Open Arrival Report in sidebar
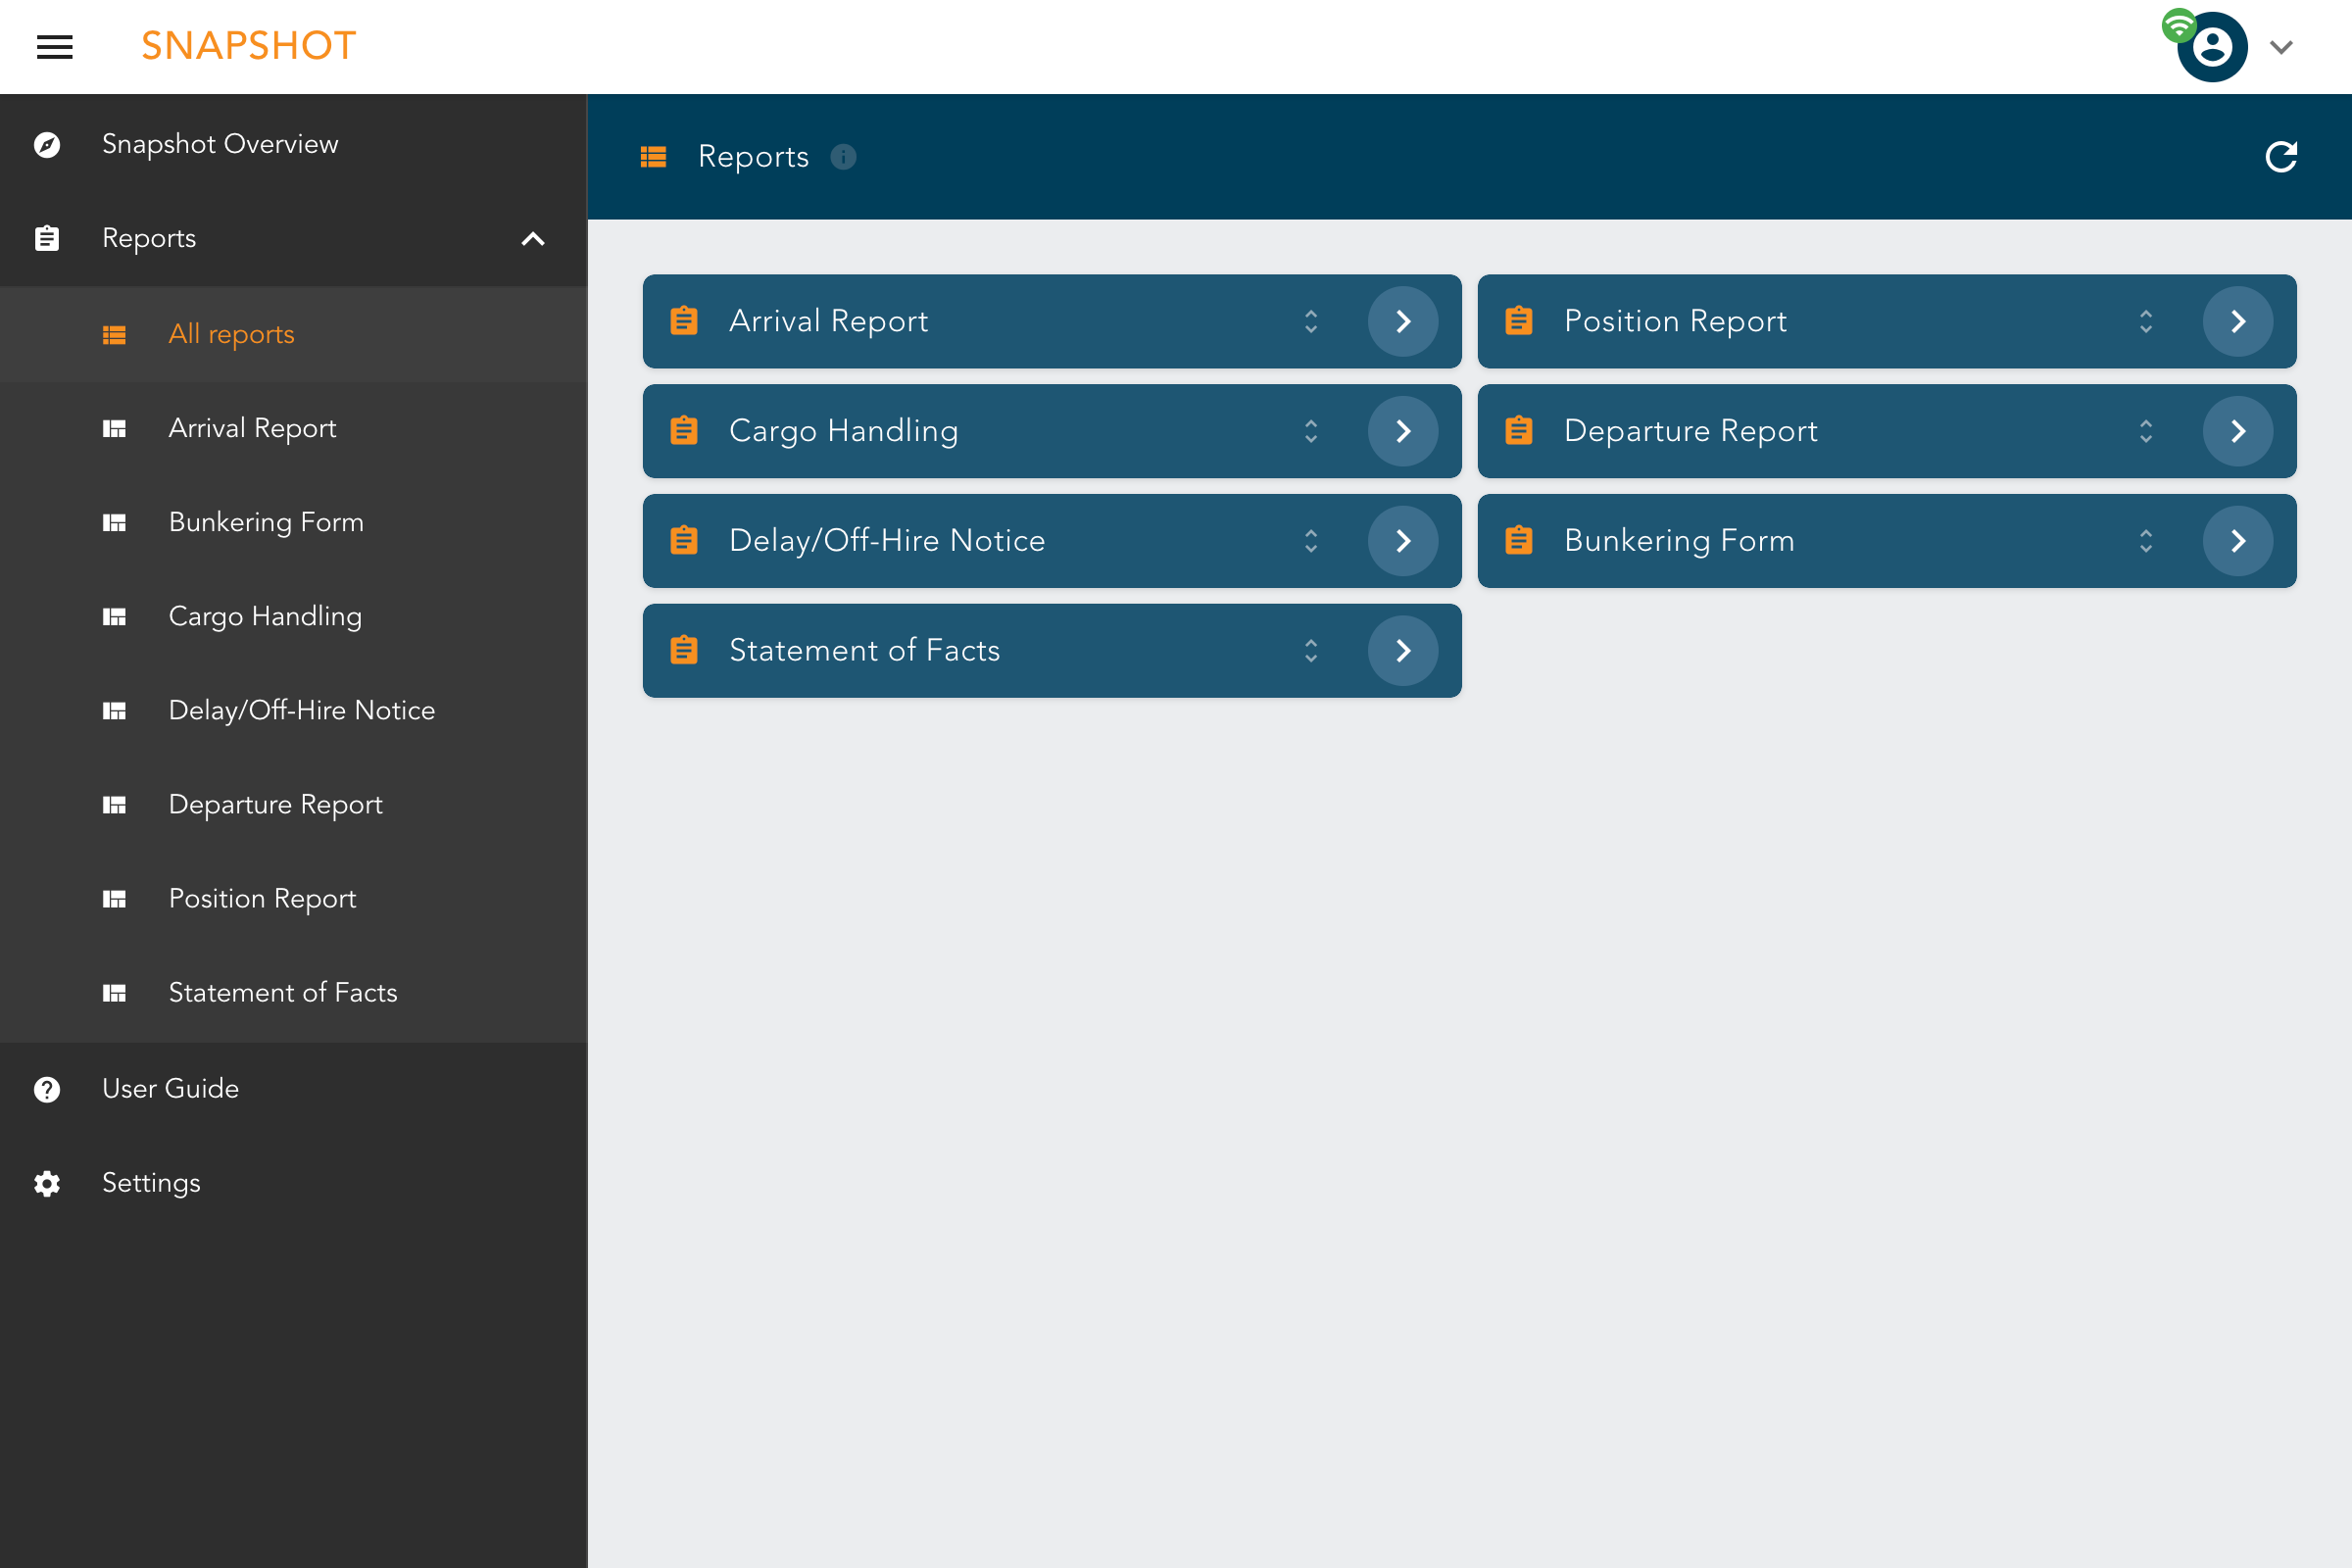 click(294, 428)
